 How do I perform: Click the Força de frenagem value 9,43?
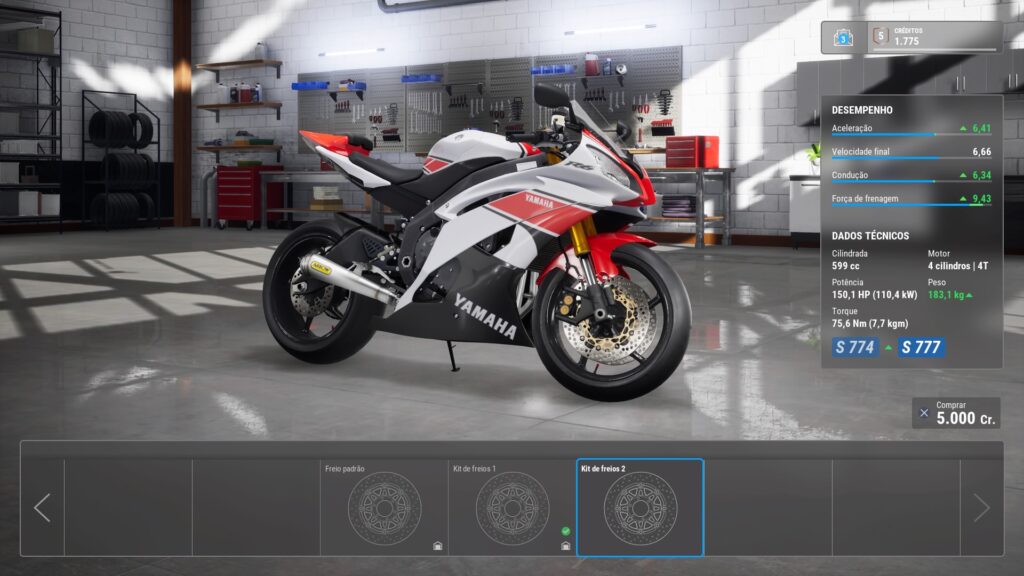pyautogui.click(x=982, y=199)
